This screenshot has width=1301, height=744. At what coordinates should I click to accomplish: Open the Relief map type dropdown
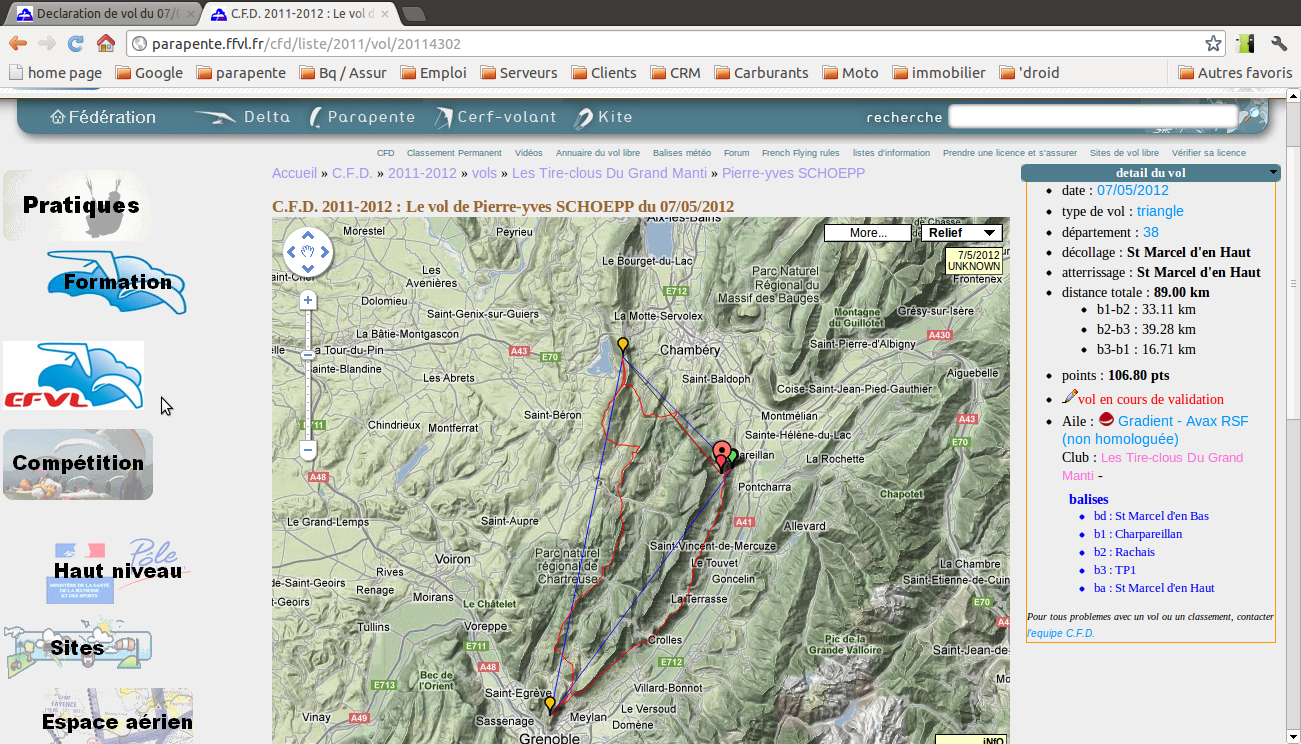click(961, 232)
